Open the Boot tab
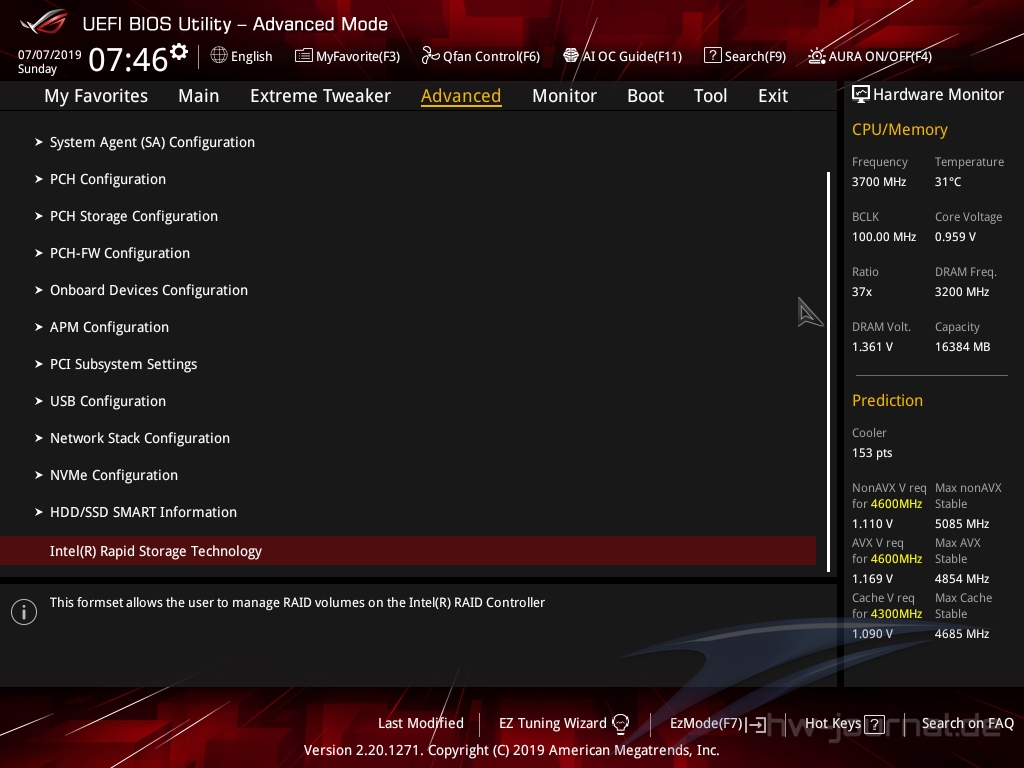The height and width of the screenshot is (768, 1024). tap(645, 96)
